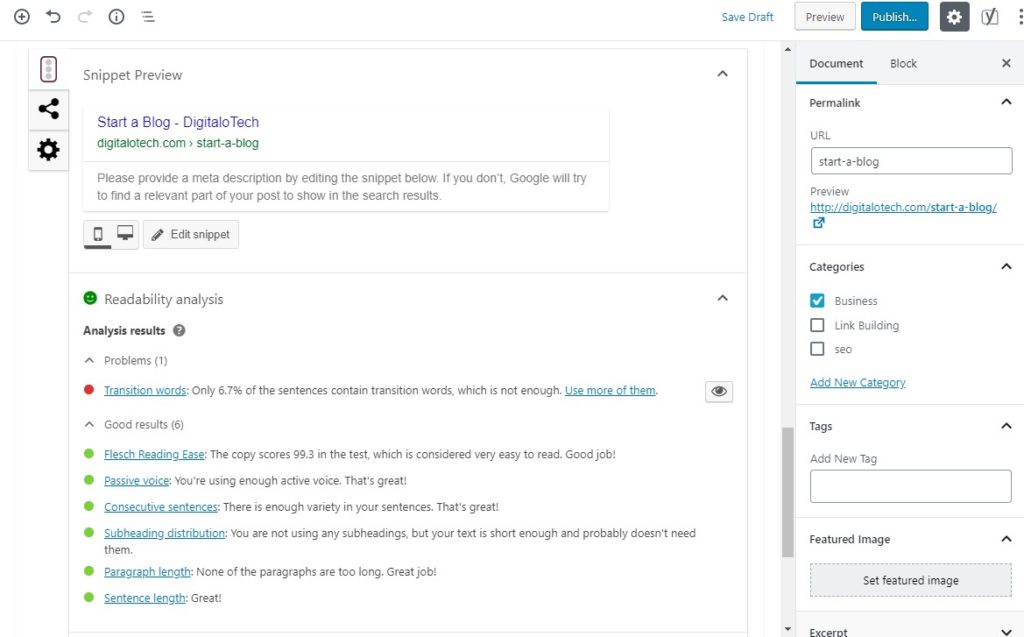Open the Yoast advanced gear tab
The image size is (1024, 637).
pos(48,150)
